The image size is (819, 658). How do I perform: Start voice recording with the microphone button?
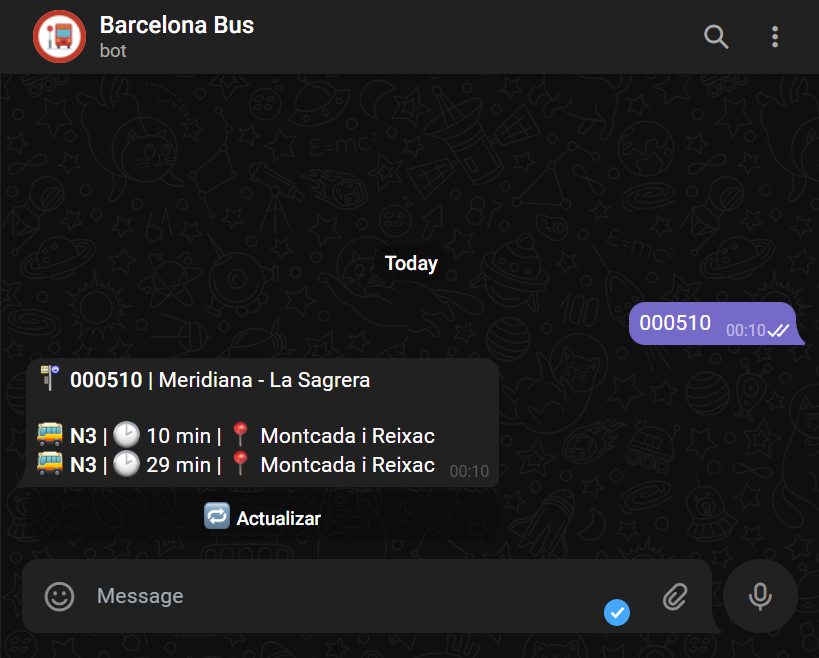coord(760,597)
